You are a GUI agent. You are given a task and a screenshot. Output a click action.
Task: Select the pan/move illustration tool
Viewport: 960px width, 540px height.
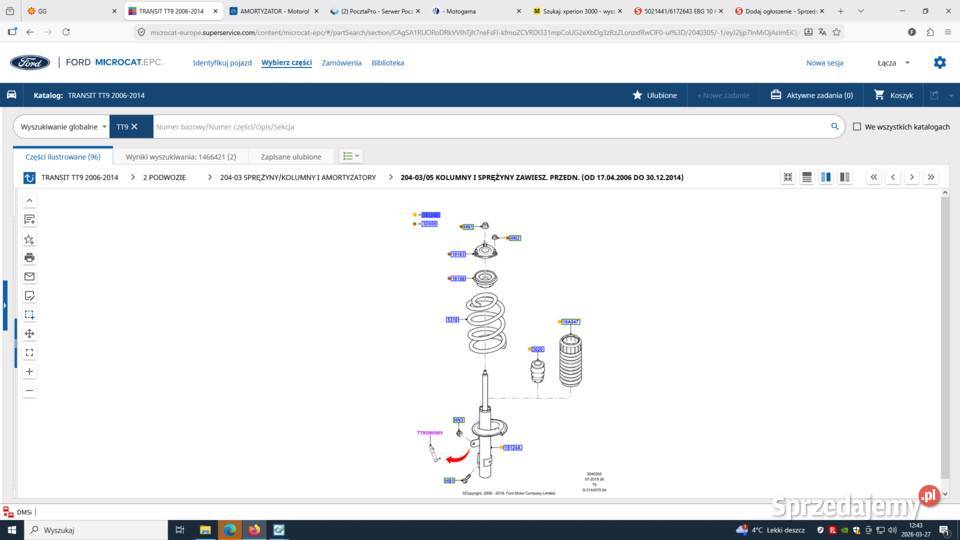(29, 333)
